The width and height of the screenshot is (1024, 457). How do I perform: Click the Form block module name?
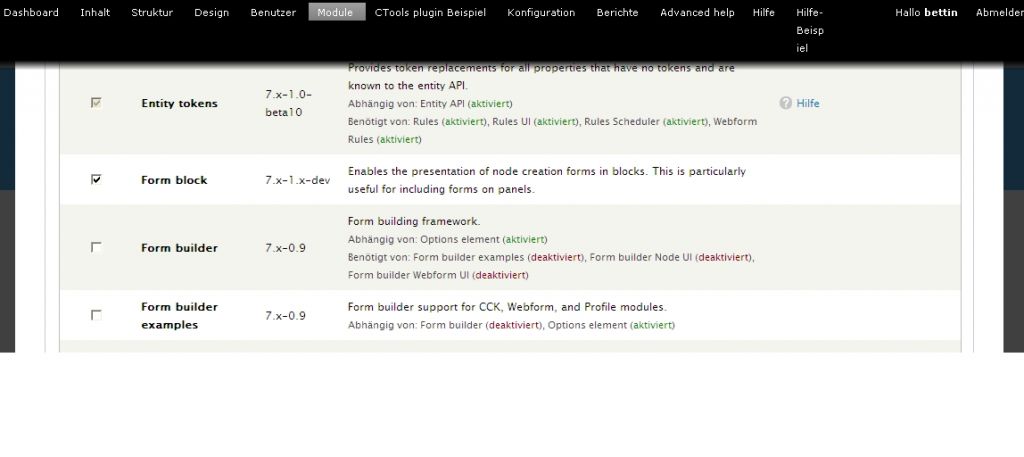click(x=174, y=180)
